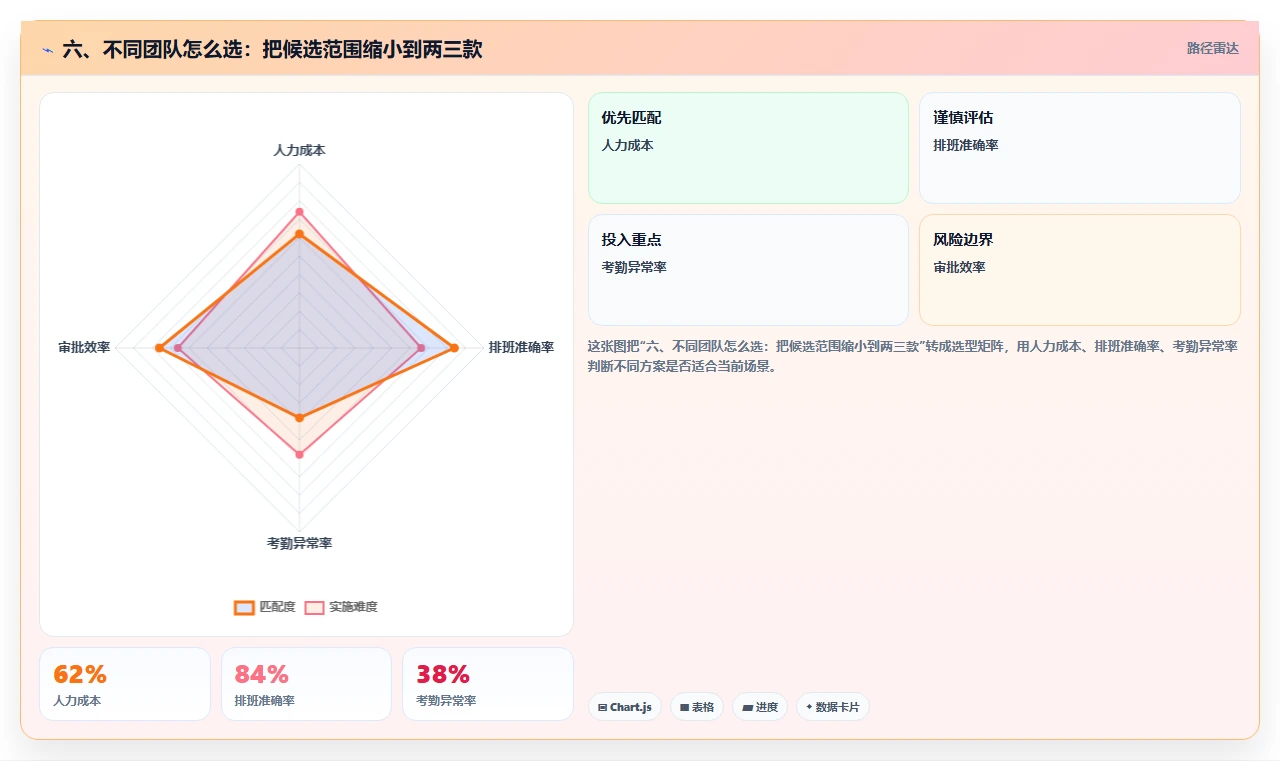This screenshot has height=761, width=1280.
Task: Click the 排班准确率 radar axis label
Action: (521, 348)
